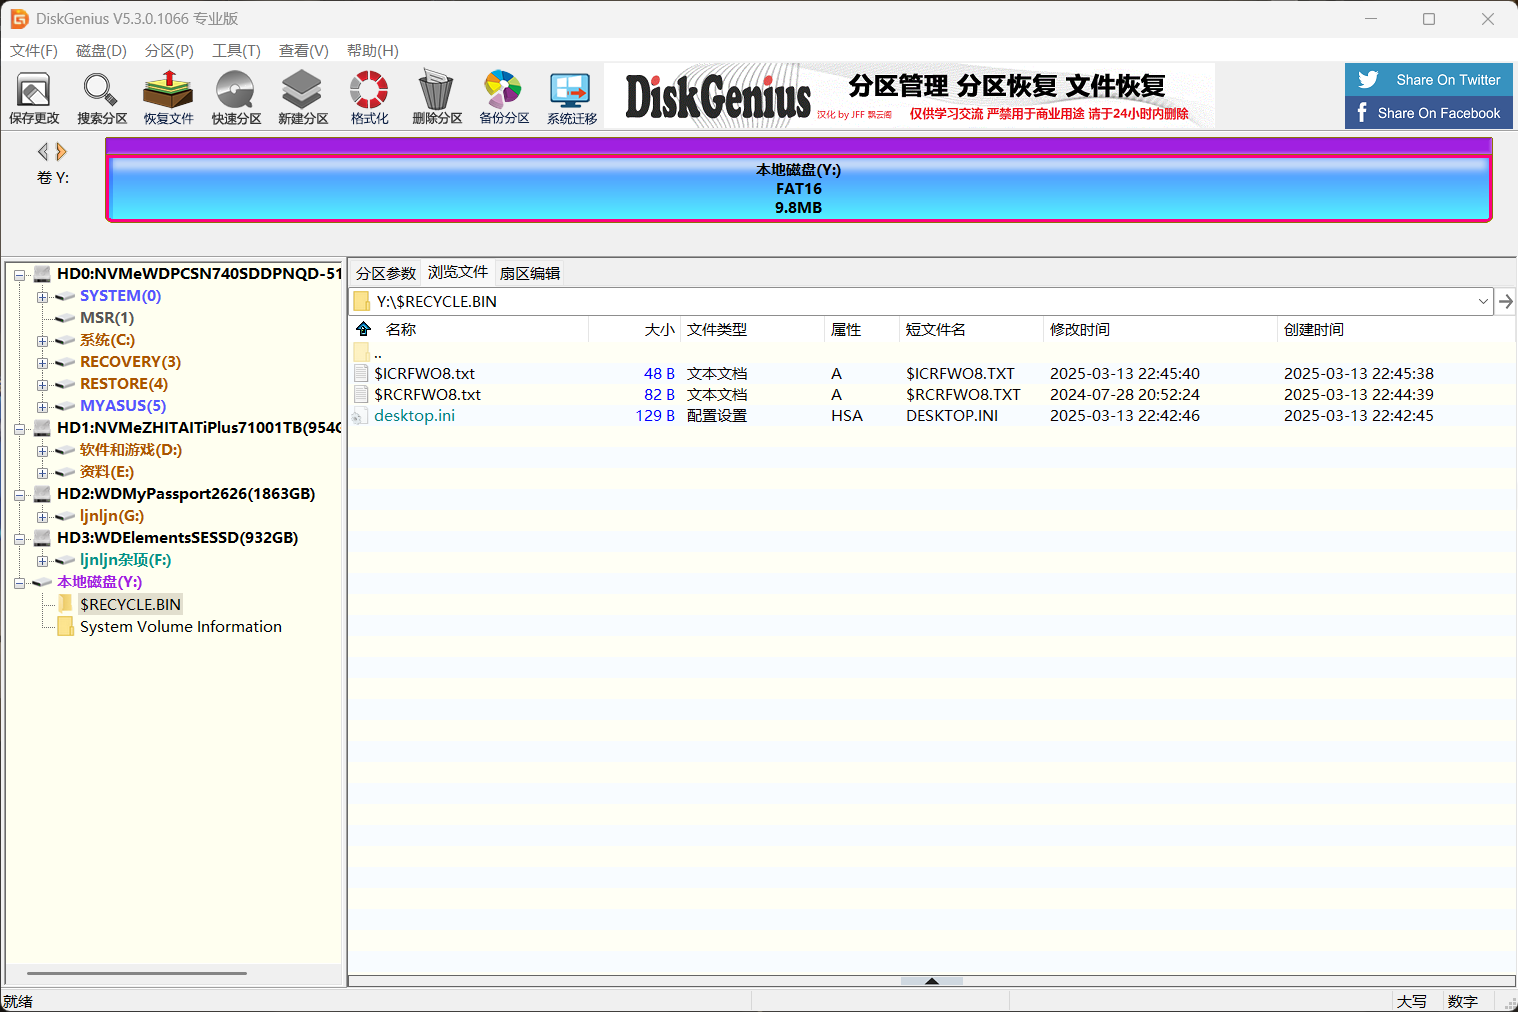Open the Search Partitions (搜索分区) tool
1518x1012 pixels.
(102, 97)
